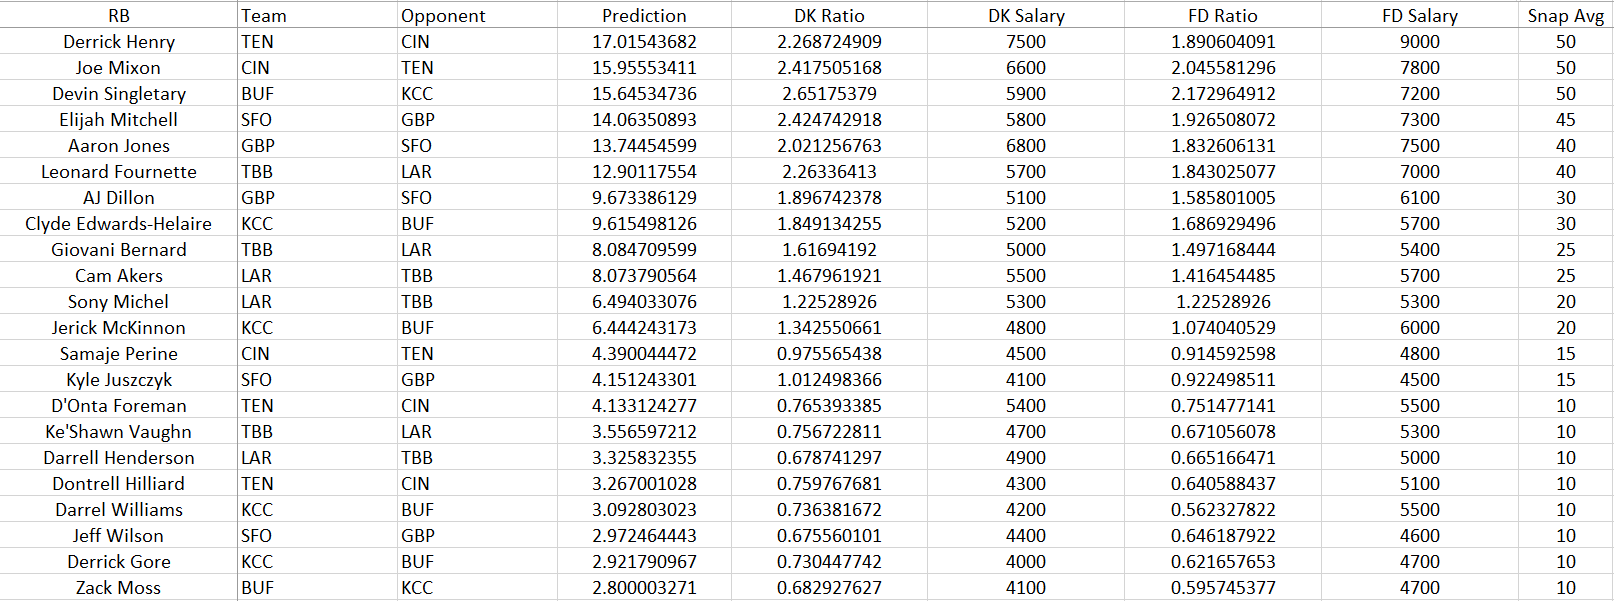Select DK Salary value 5900

1026,93
